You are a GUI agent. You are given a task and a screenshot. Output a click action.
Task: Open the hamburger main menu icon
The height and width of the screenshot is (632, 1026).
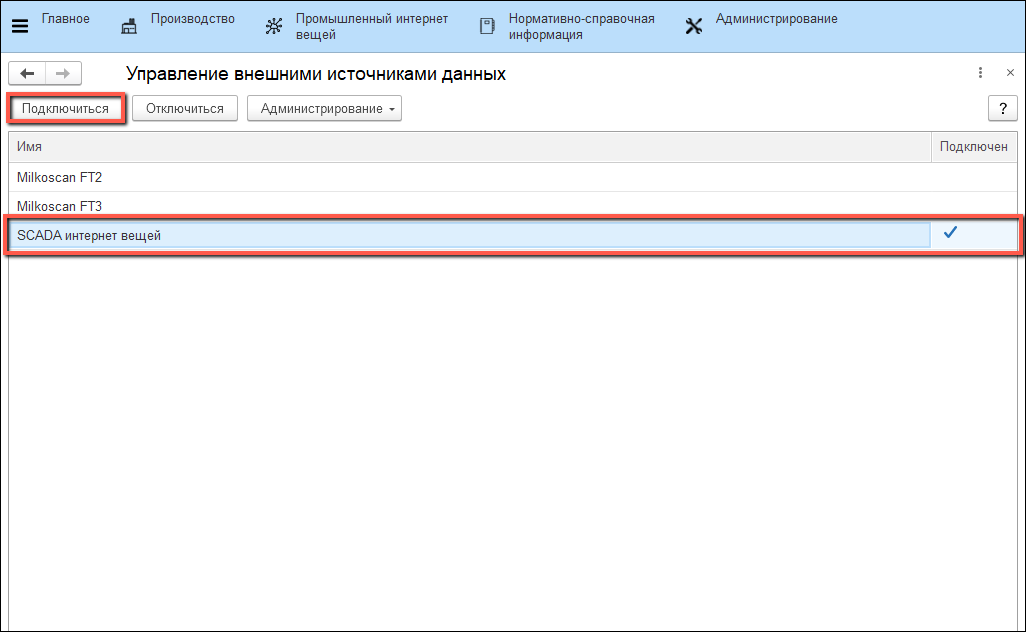click(20, 26)
